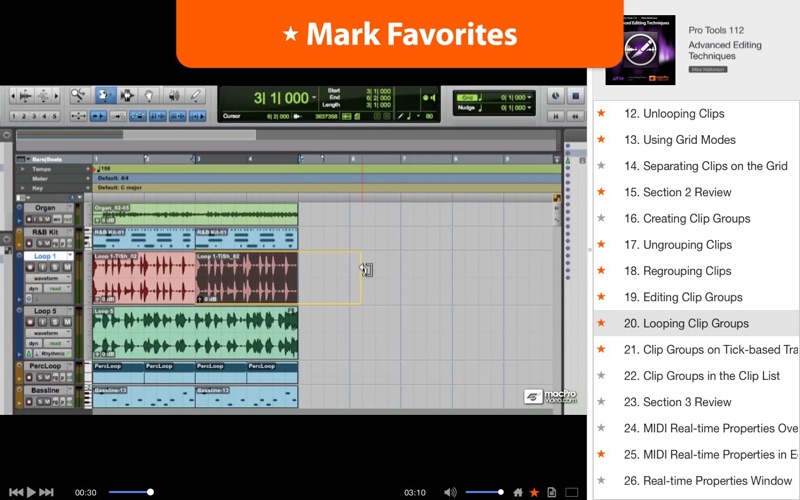Mute the Loop 1 track

point(67,267)
